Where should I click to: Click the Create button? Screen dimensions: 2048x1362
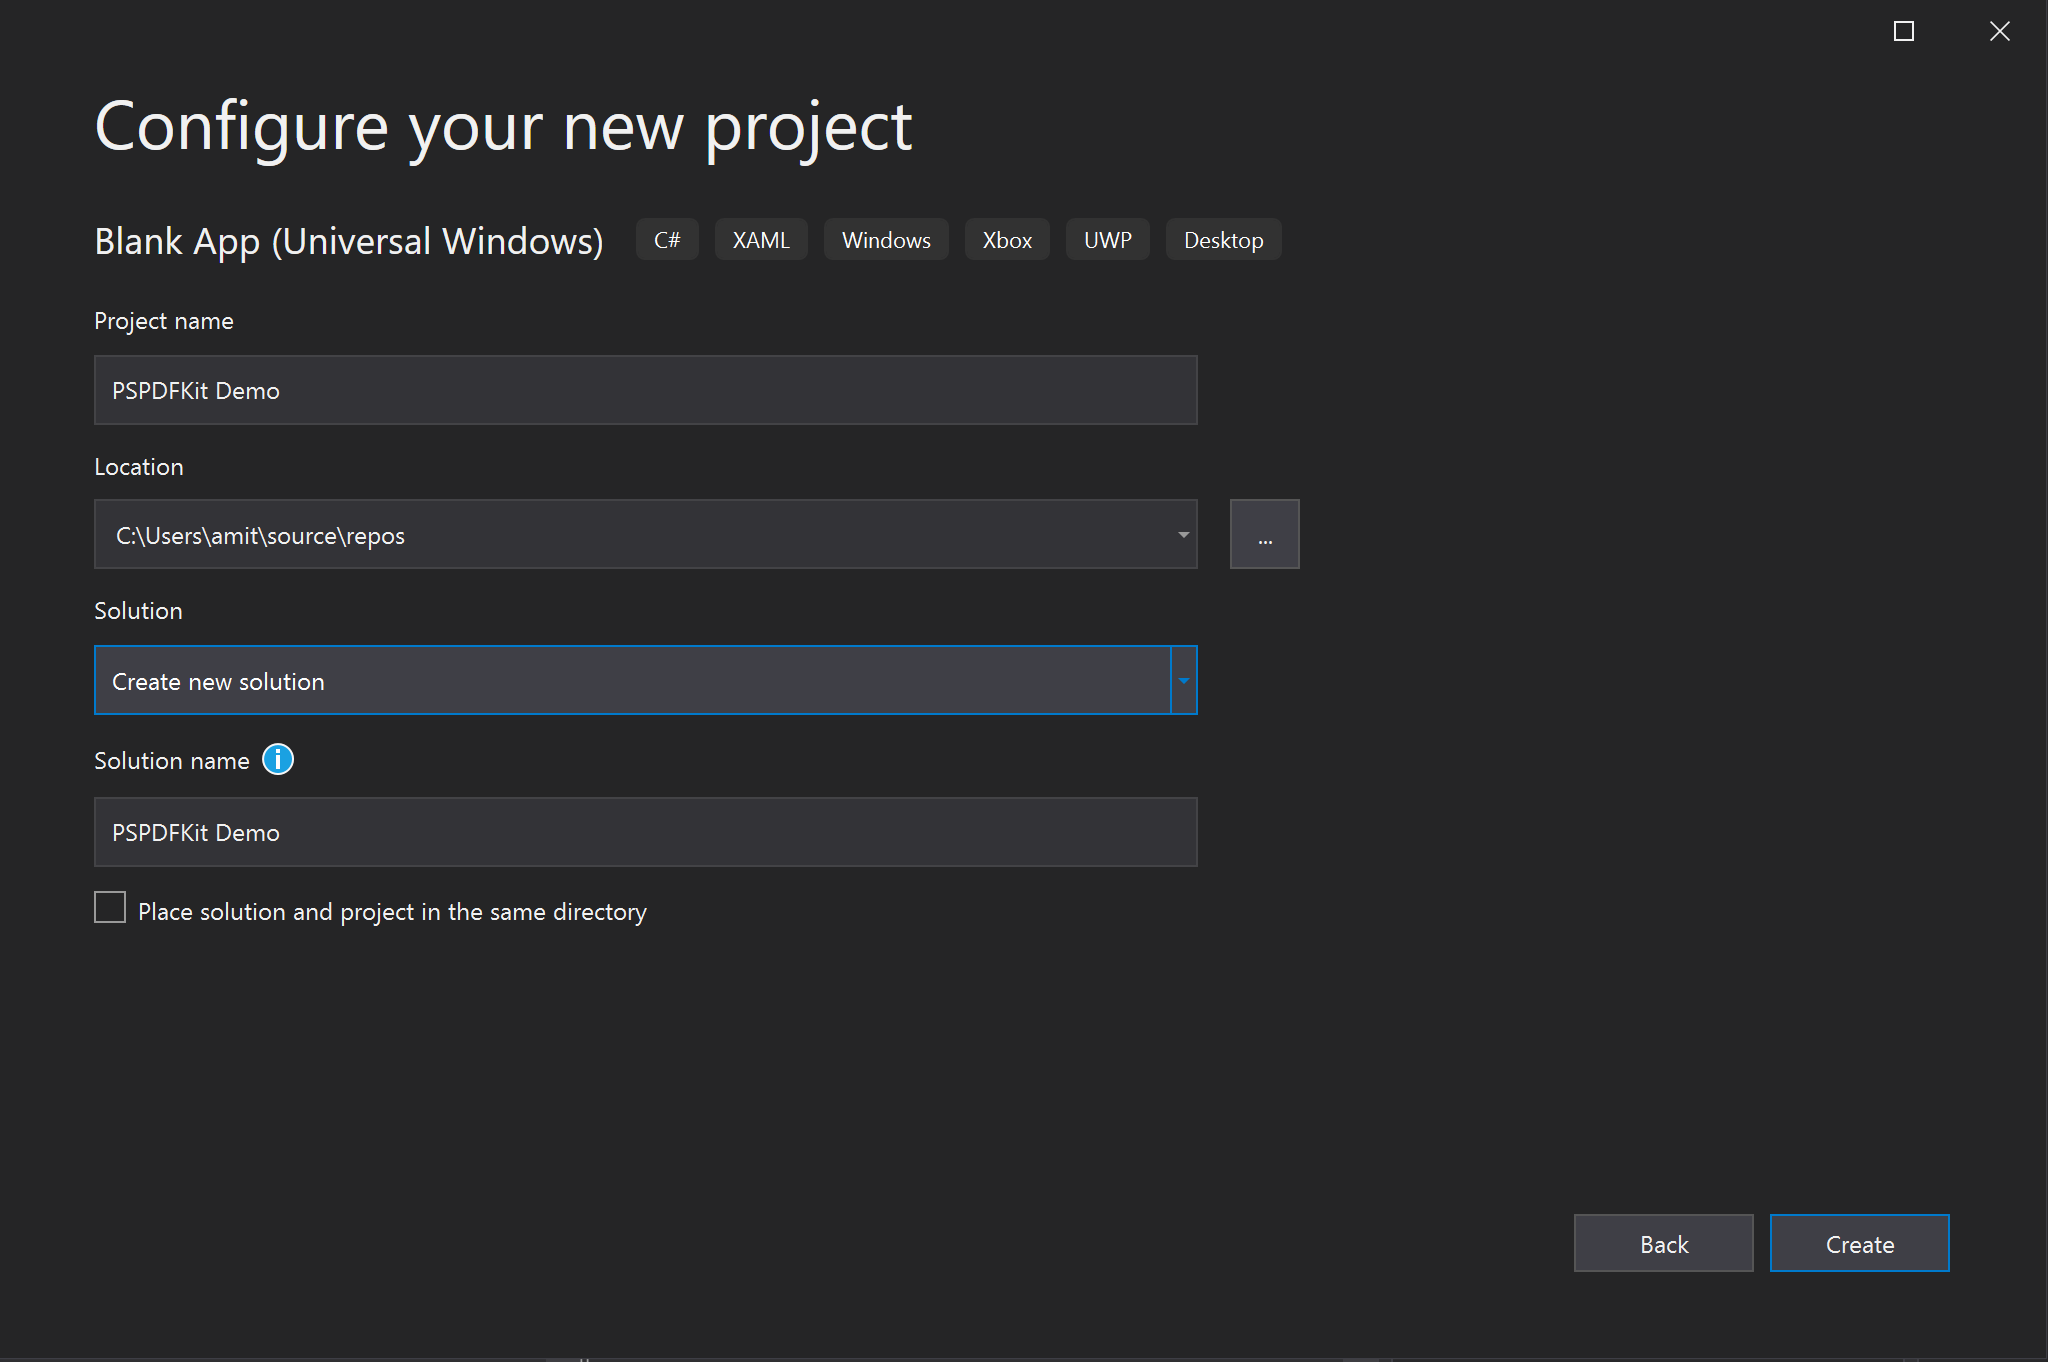(x=1860, y=1243)
